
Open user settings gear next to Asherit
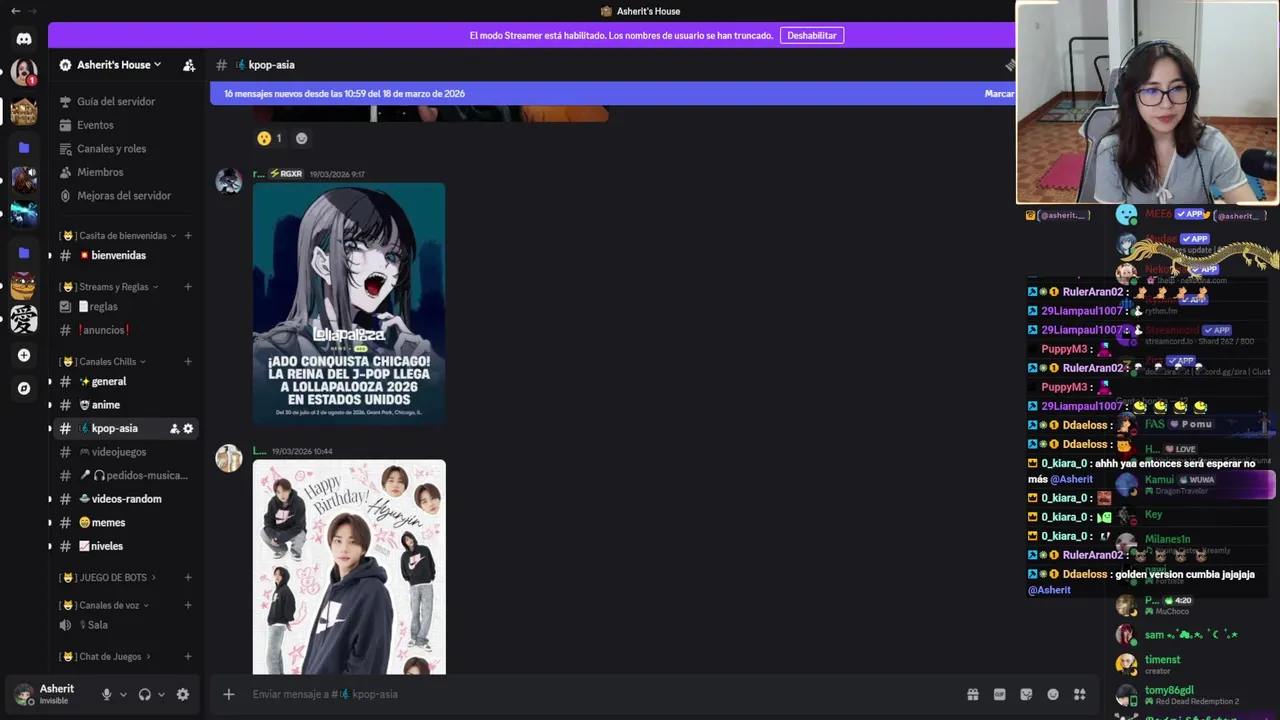click(x=182, y=694)
